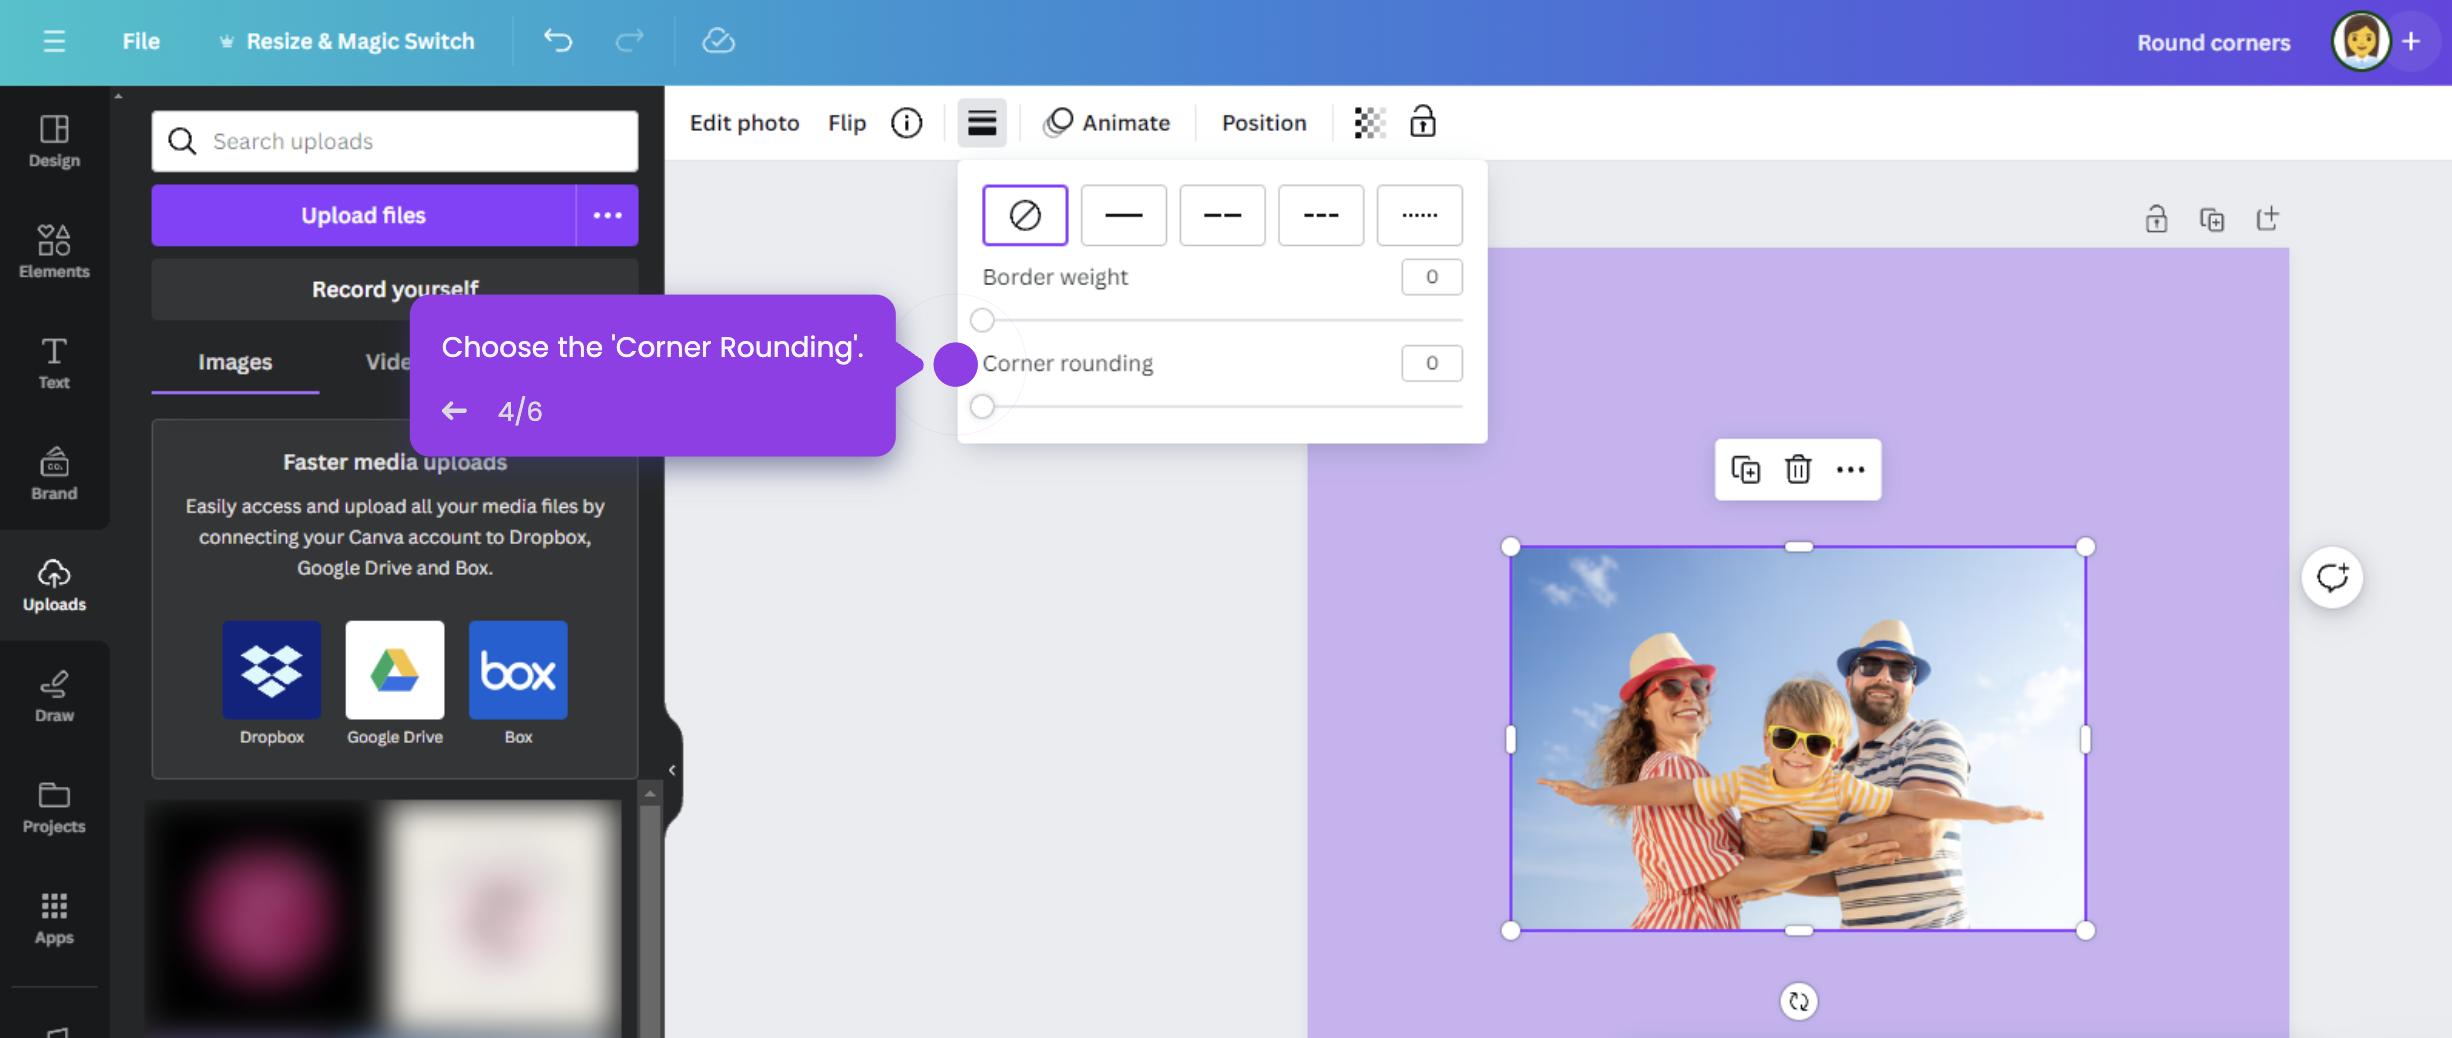Select the solid border style
Viewport: 2452px width, 1038px height.
click(x=1123, y=215)
